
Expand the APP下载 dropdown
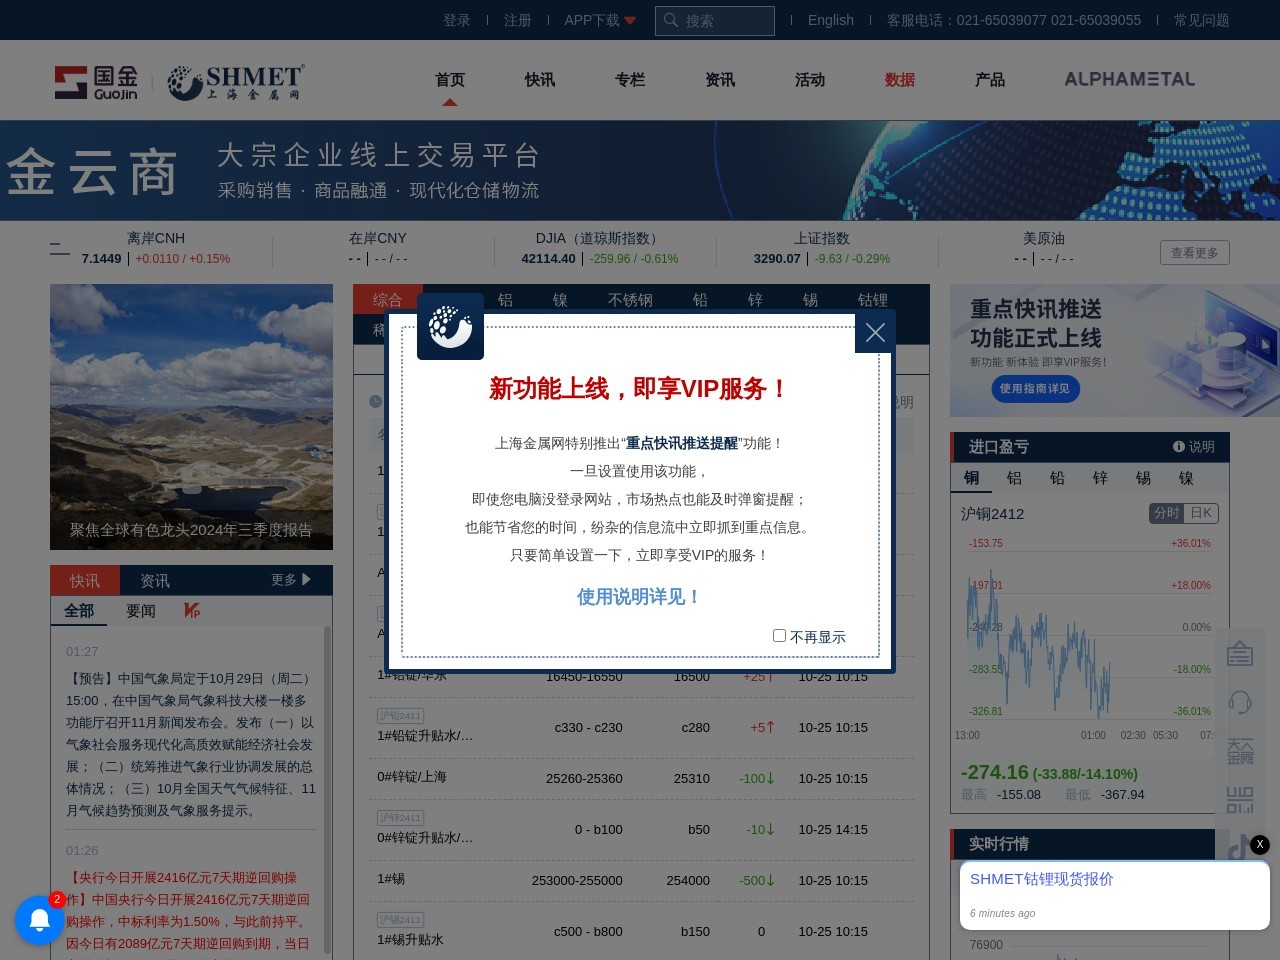[x=598, y=20]
